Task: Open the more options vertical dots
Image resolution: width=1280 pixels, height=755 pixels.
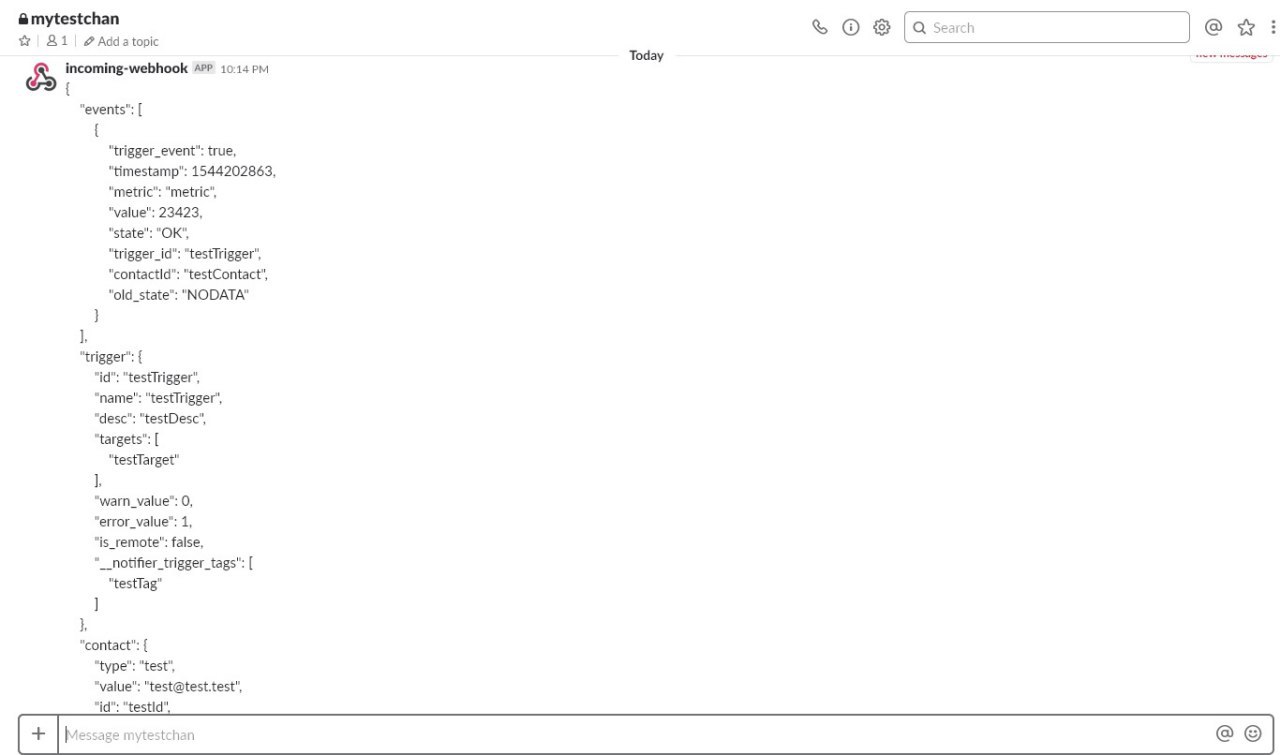Action: coord(1273,27)
